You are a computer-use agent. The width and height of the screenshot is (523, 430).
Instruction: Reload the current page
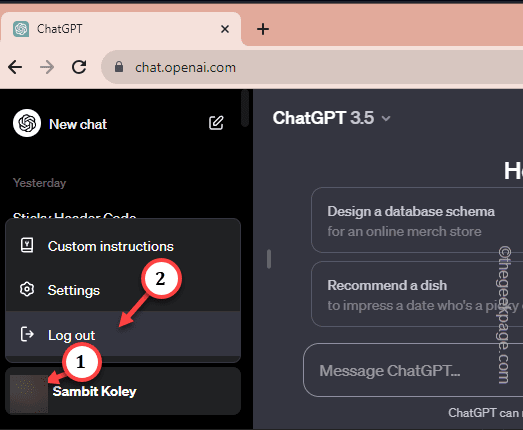point(79,67)
